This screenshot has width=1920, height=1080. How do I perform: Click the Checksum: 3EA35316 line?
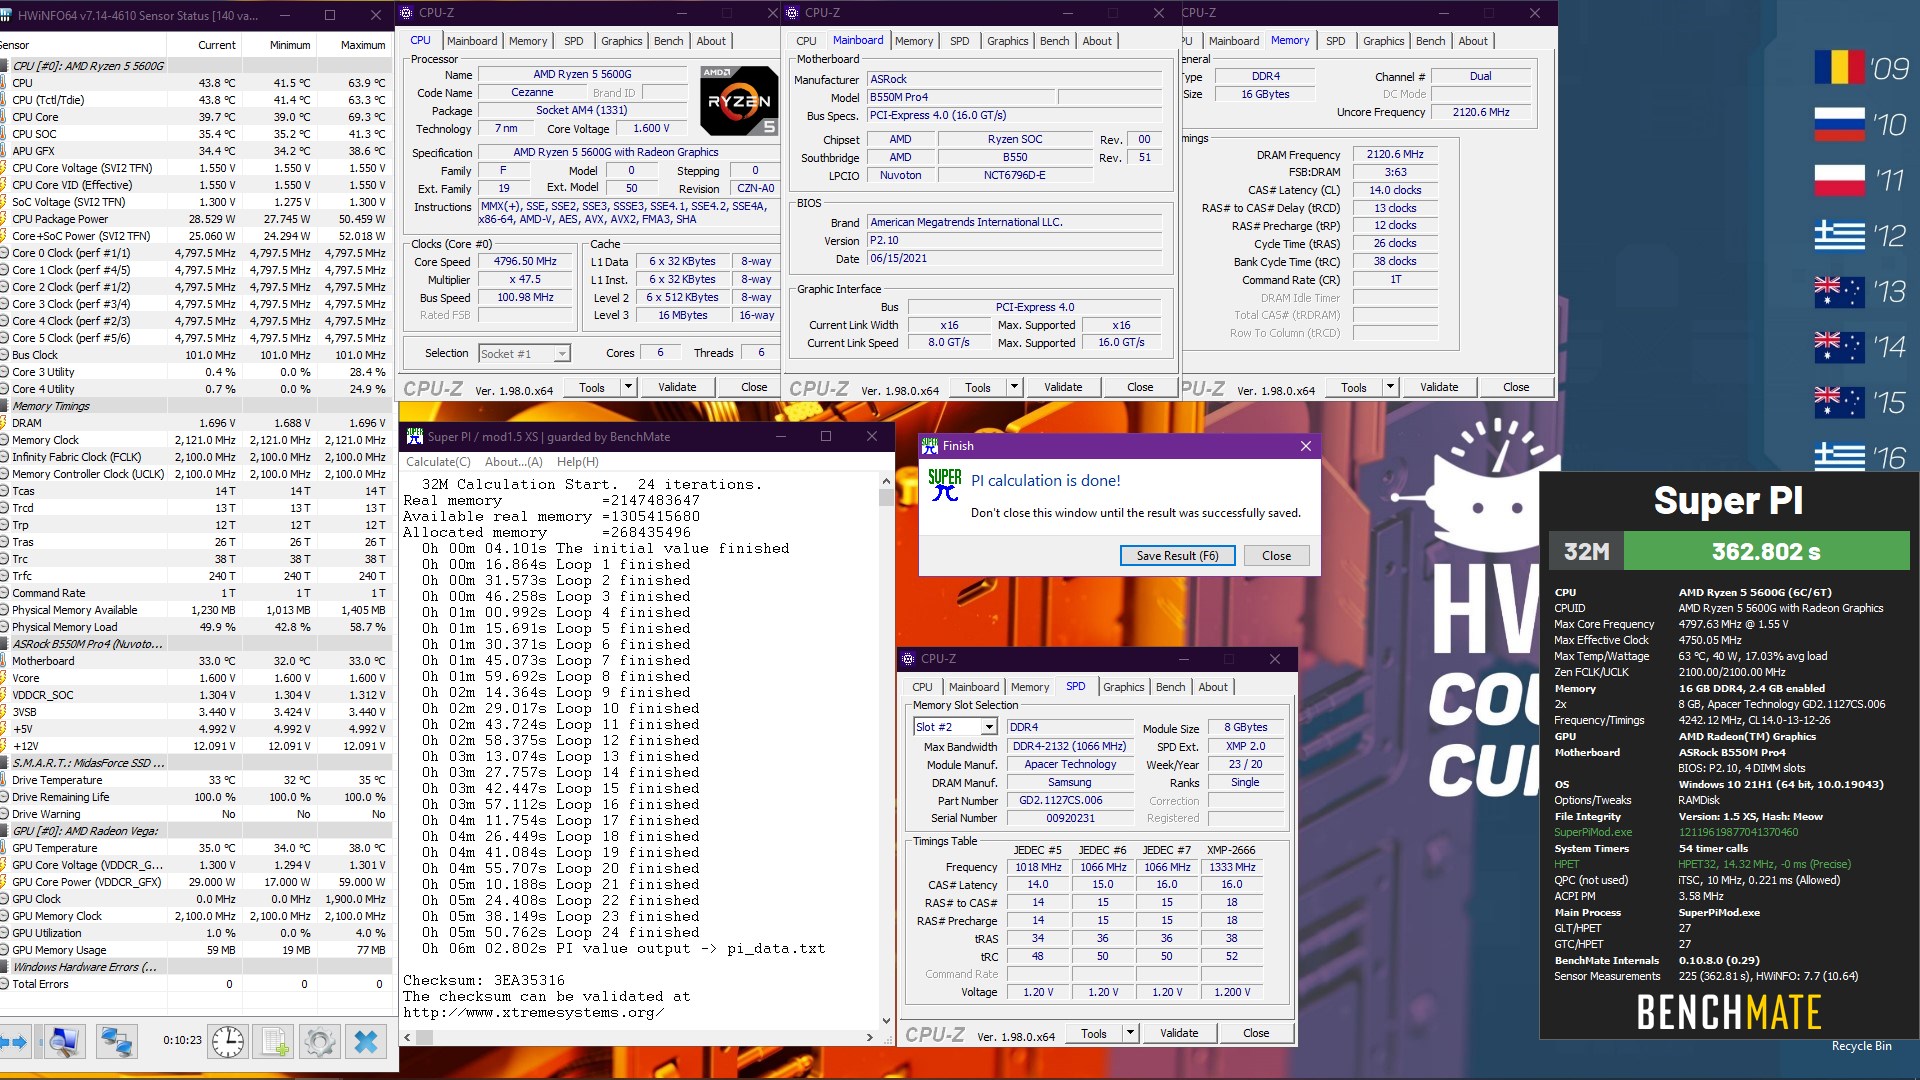click(484, 980)
